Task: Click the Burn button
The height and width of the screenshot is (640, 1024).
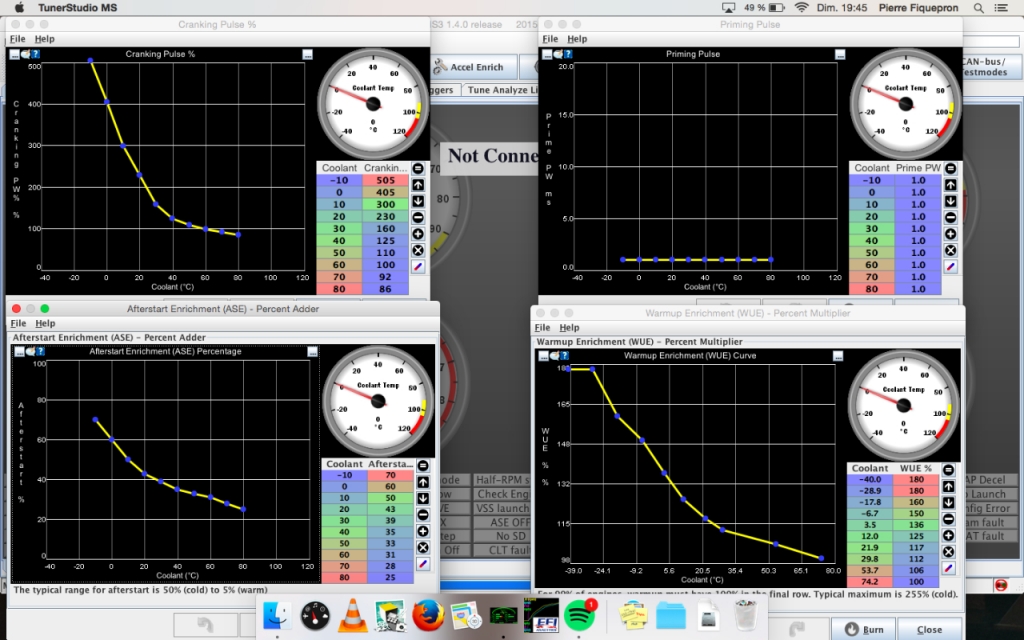Action: click(x=864, y=630)
